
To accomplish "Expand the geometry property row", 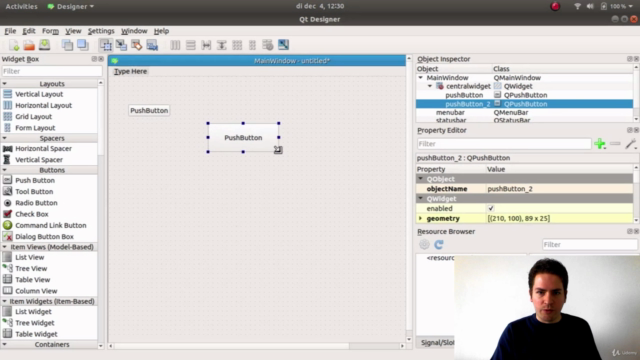I will [420, 218].
